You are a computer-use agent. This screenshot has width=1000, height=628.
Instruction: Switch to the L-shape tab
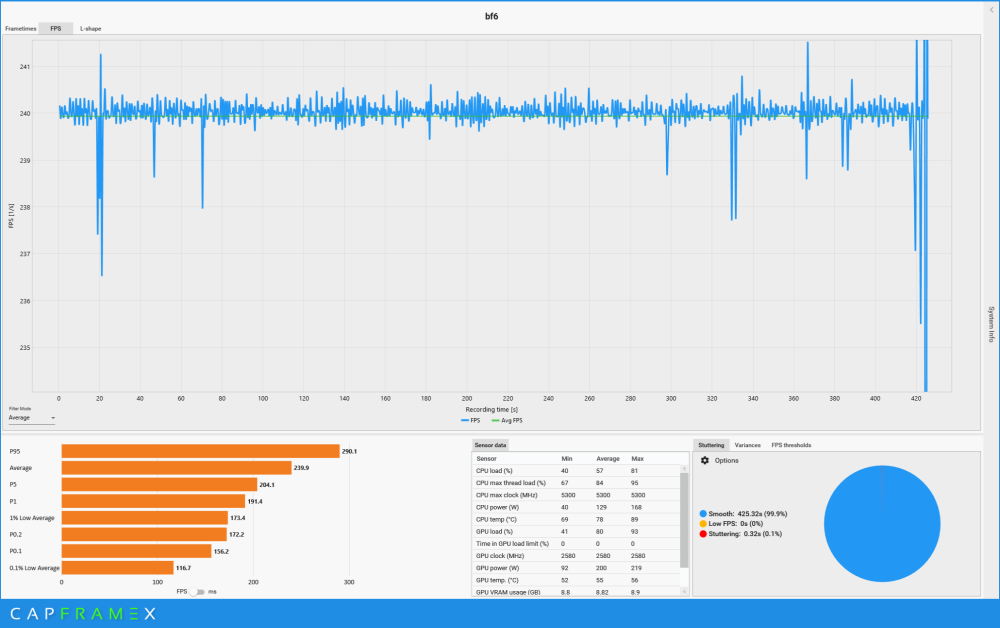click(x=91, y=28)
